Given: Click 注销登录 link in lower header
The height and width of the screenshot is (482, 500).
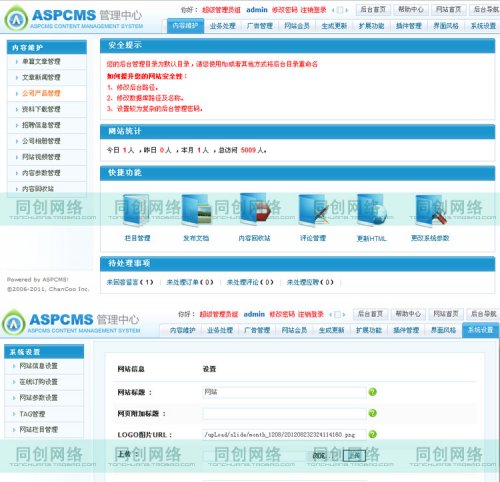Looking at the screenshot, I should (311, 314).
